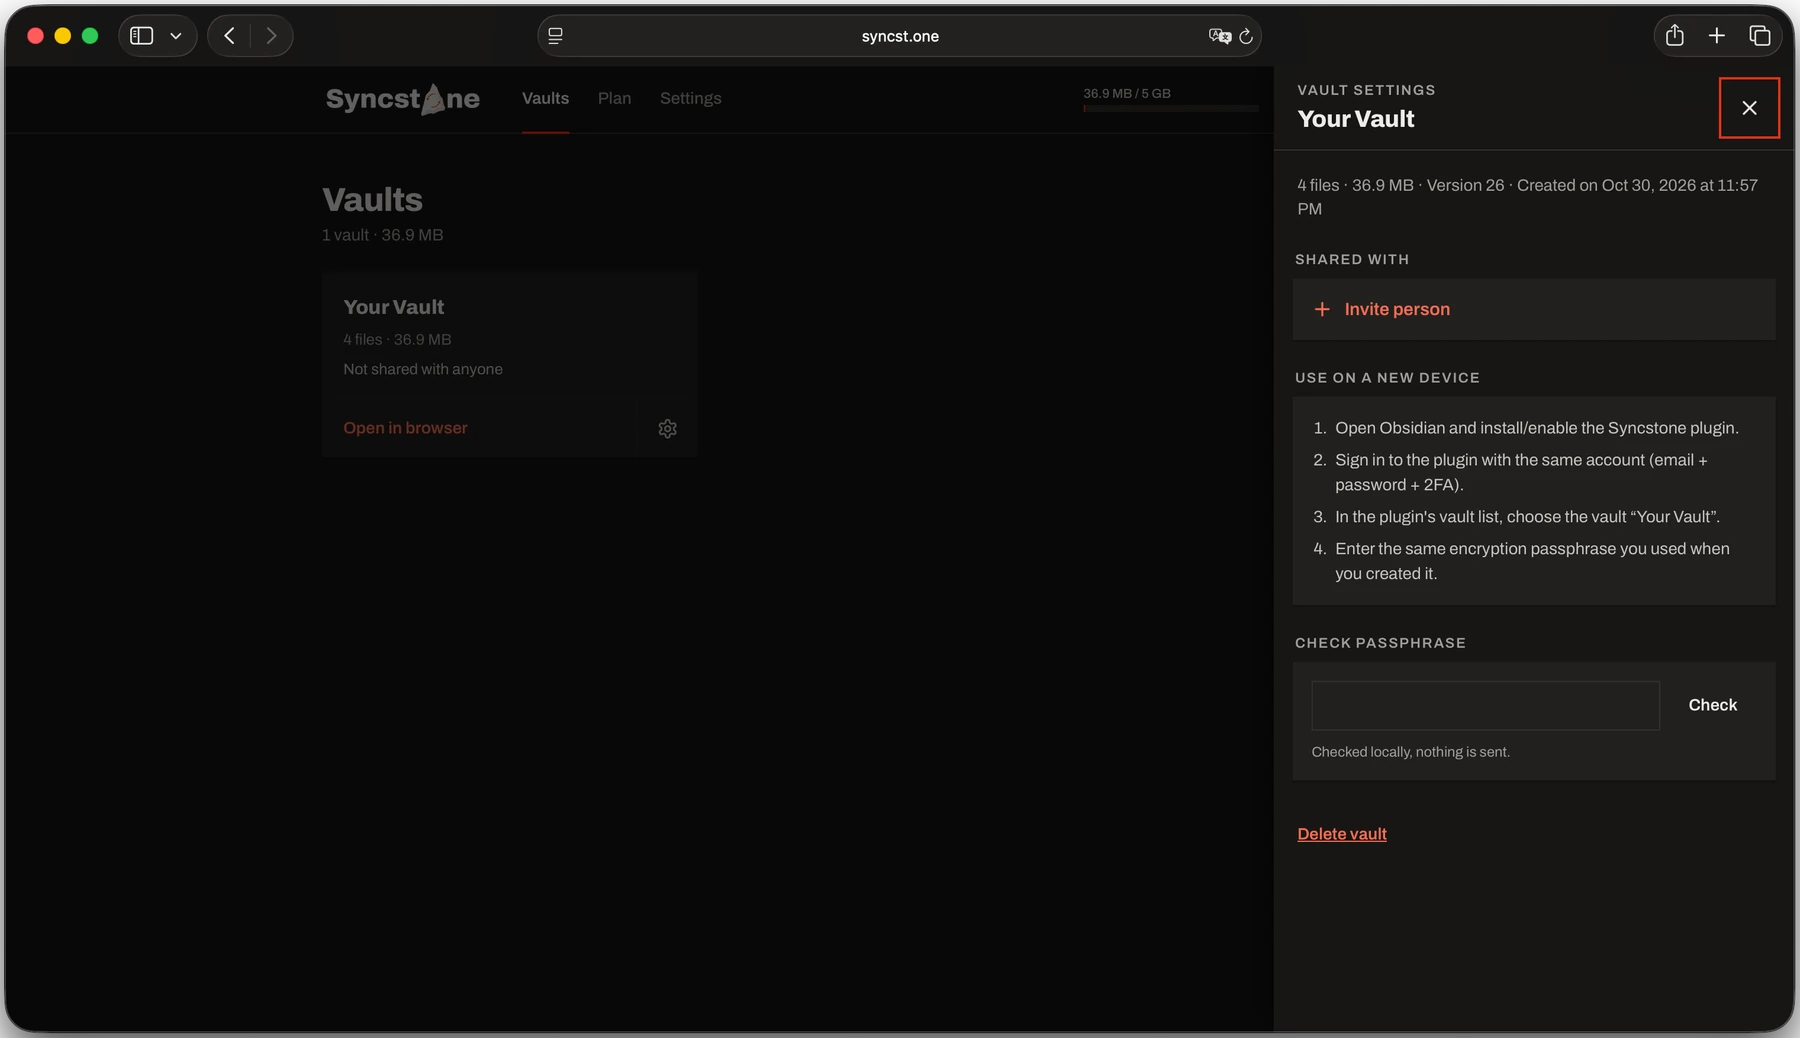Click 'Checked locally, nothing is sent.' note

pos(1410,752)
